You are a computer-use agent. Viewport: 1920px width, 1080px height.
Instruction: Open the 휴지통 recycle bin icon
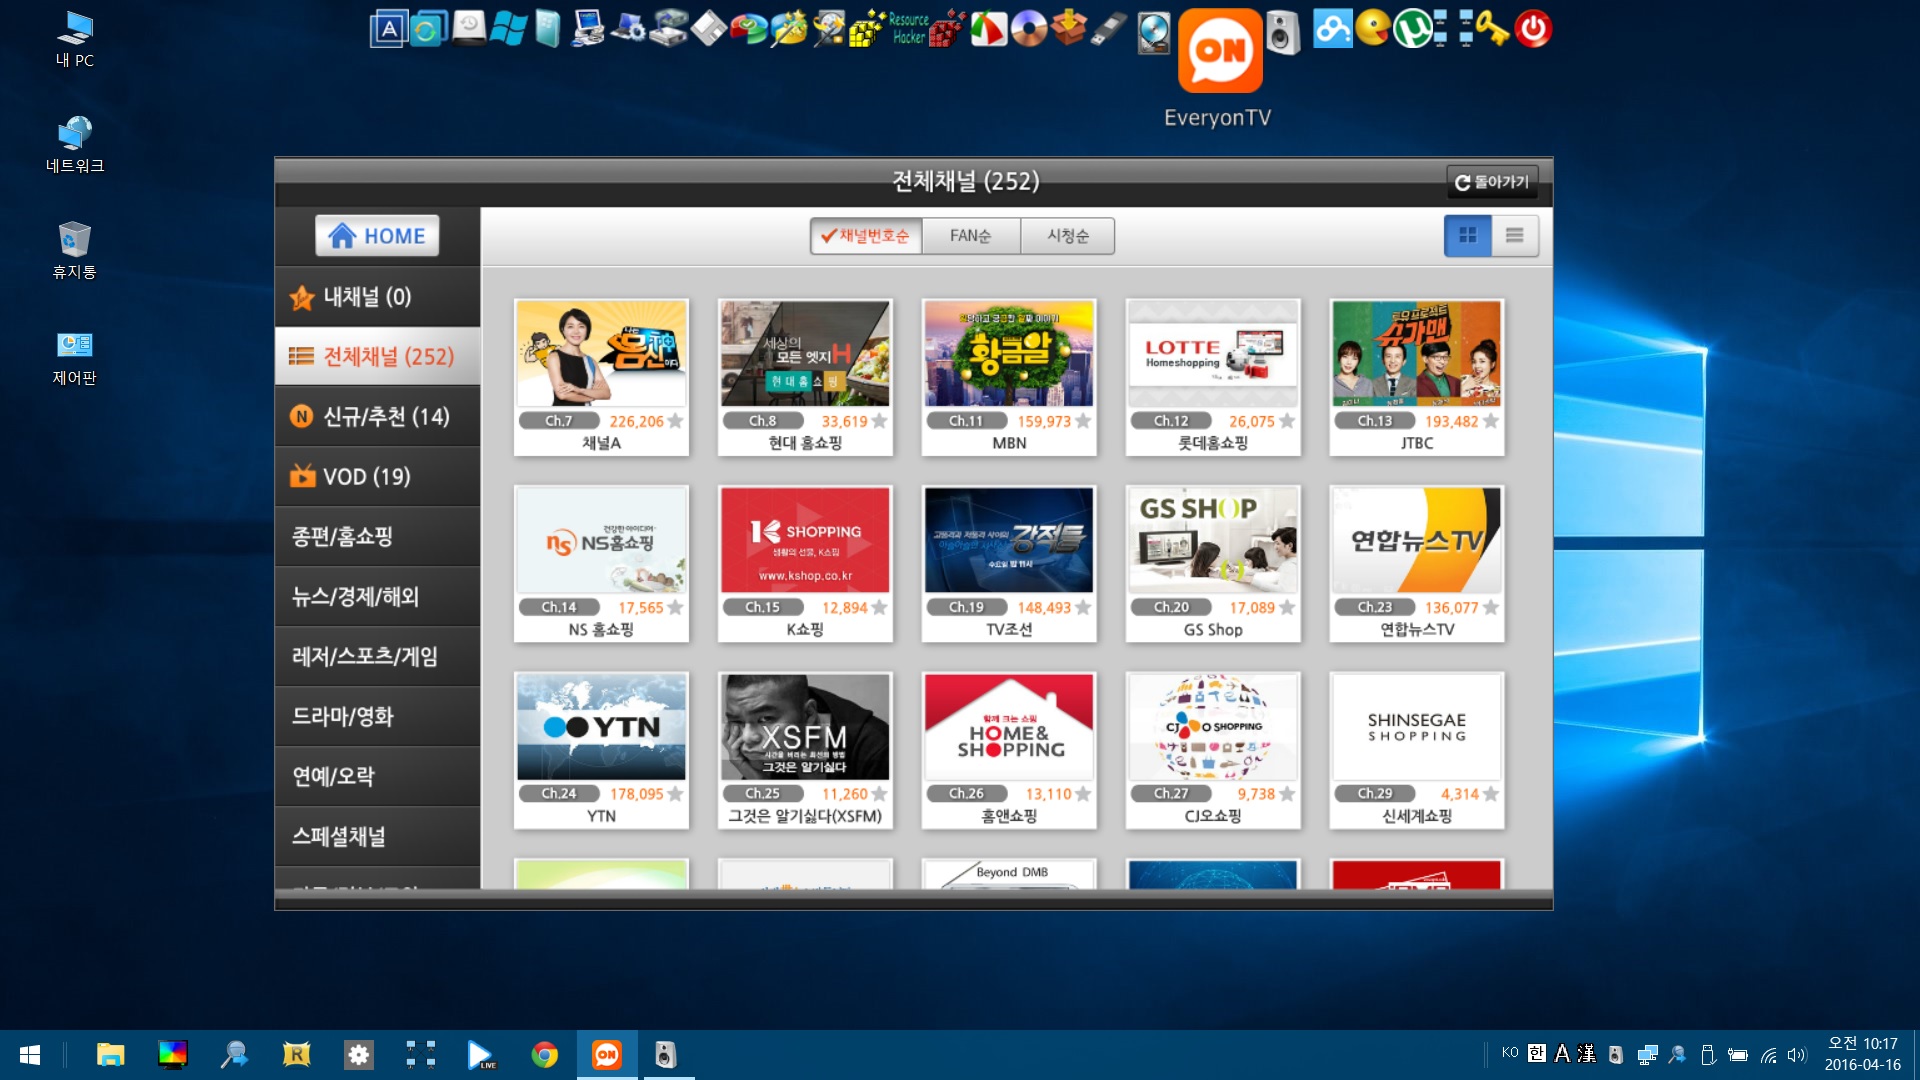75,251
